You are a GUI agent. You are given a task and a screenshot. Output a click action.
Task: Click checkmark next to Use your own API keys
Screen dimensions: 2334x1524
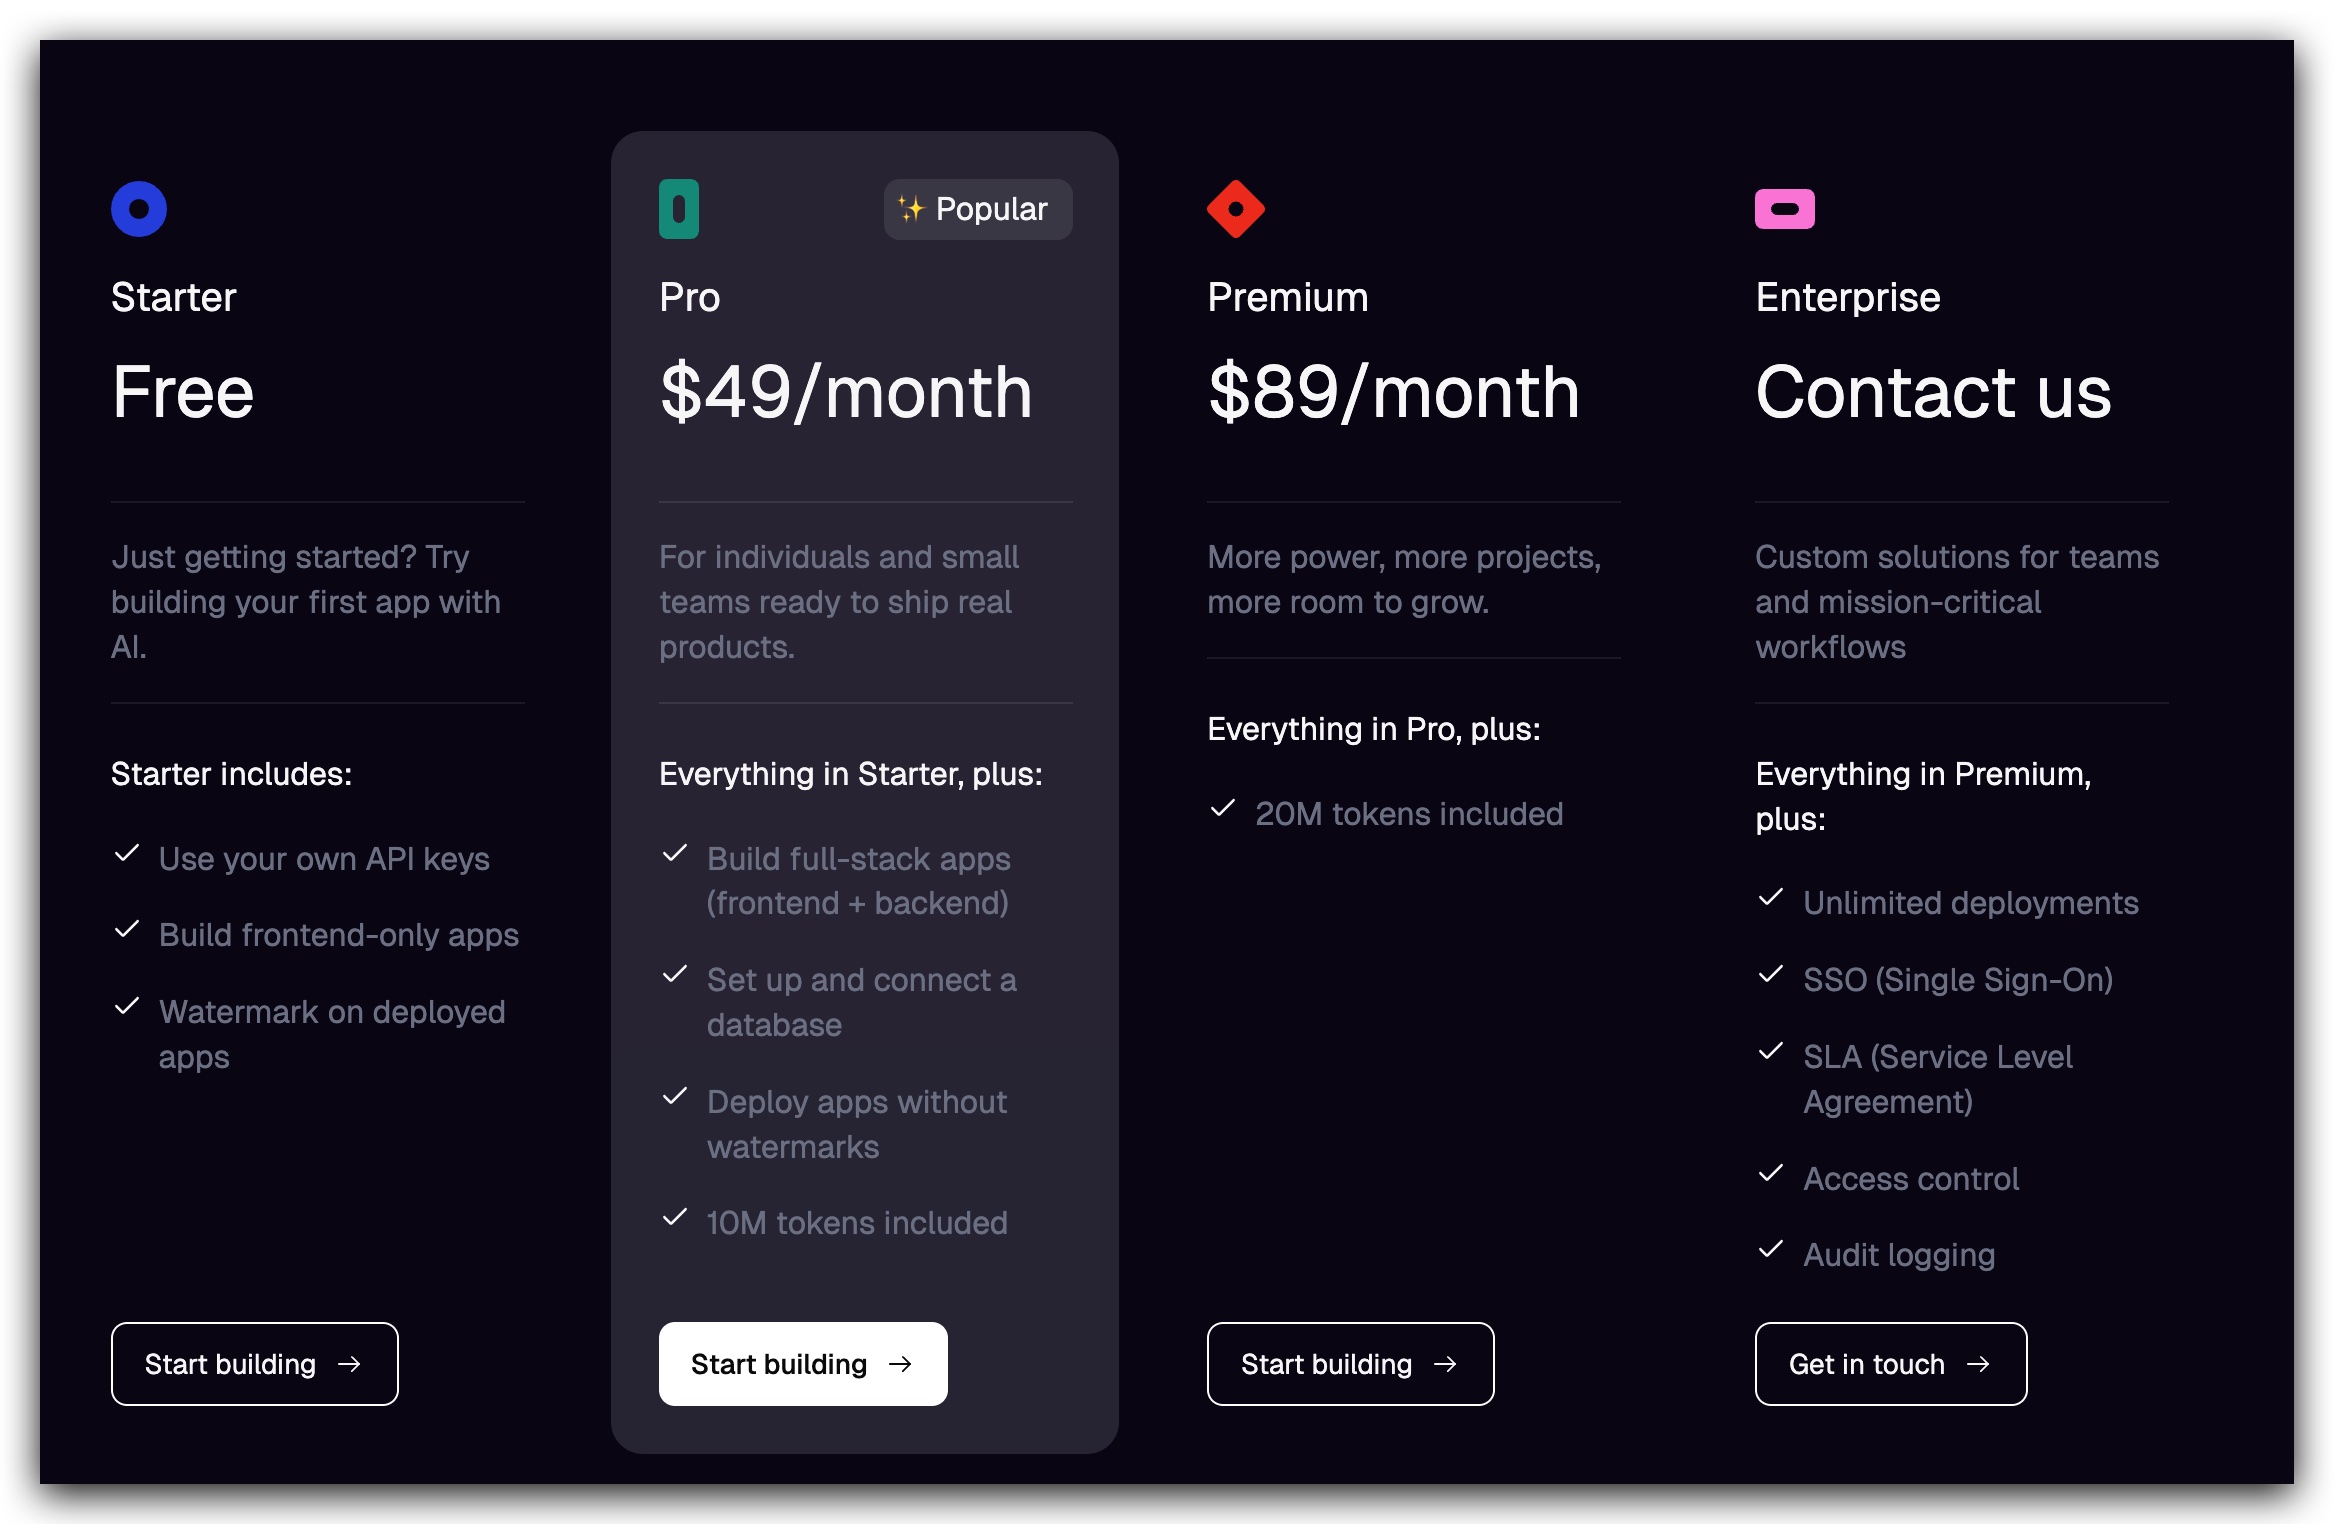(x=127, y=853)
